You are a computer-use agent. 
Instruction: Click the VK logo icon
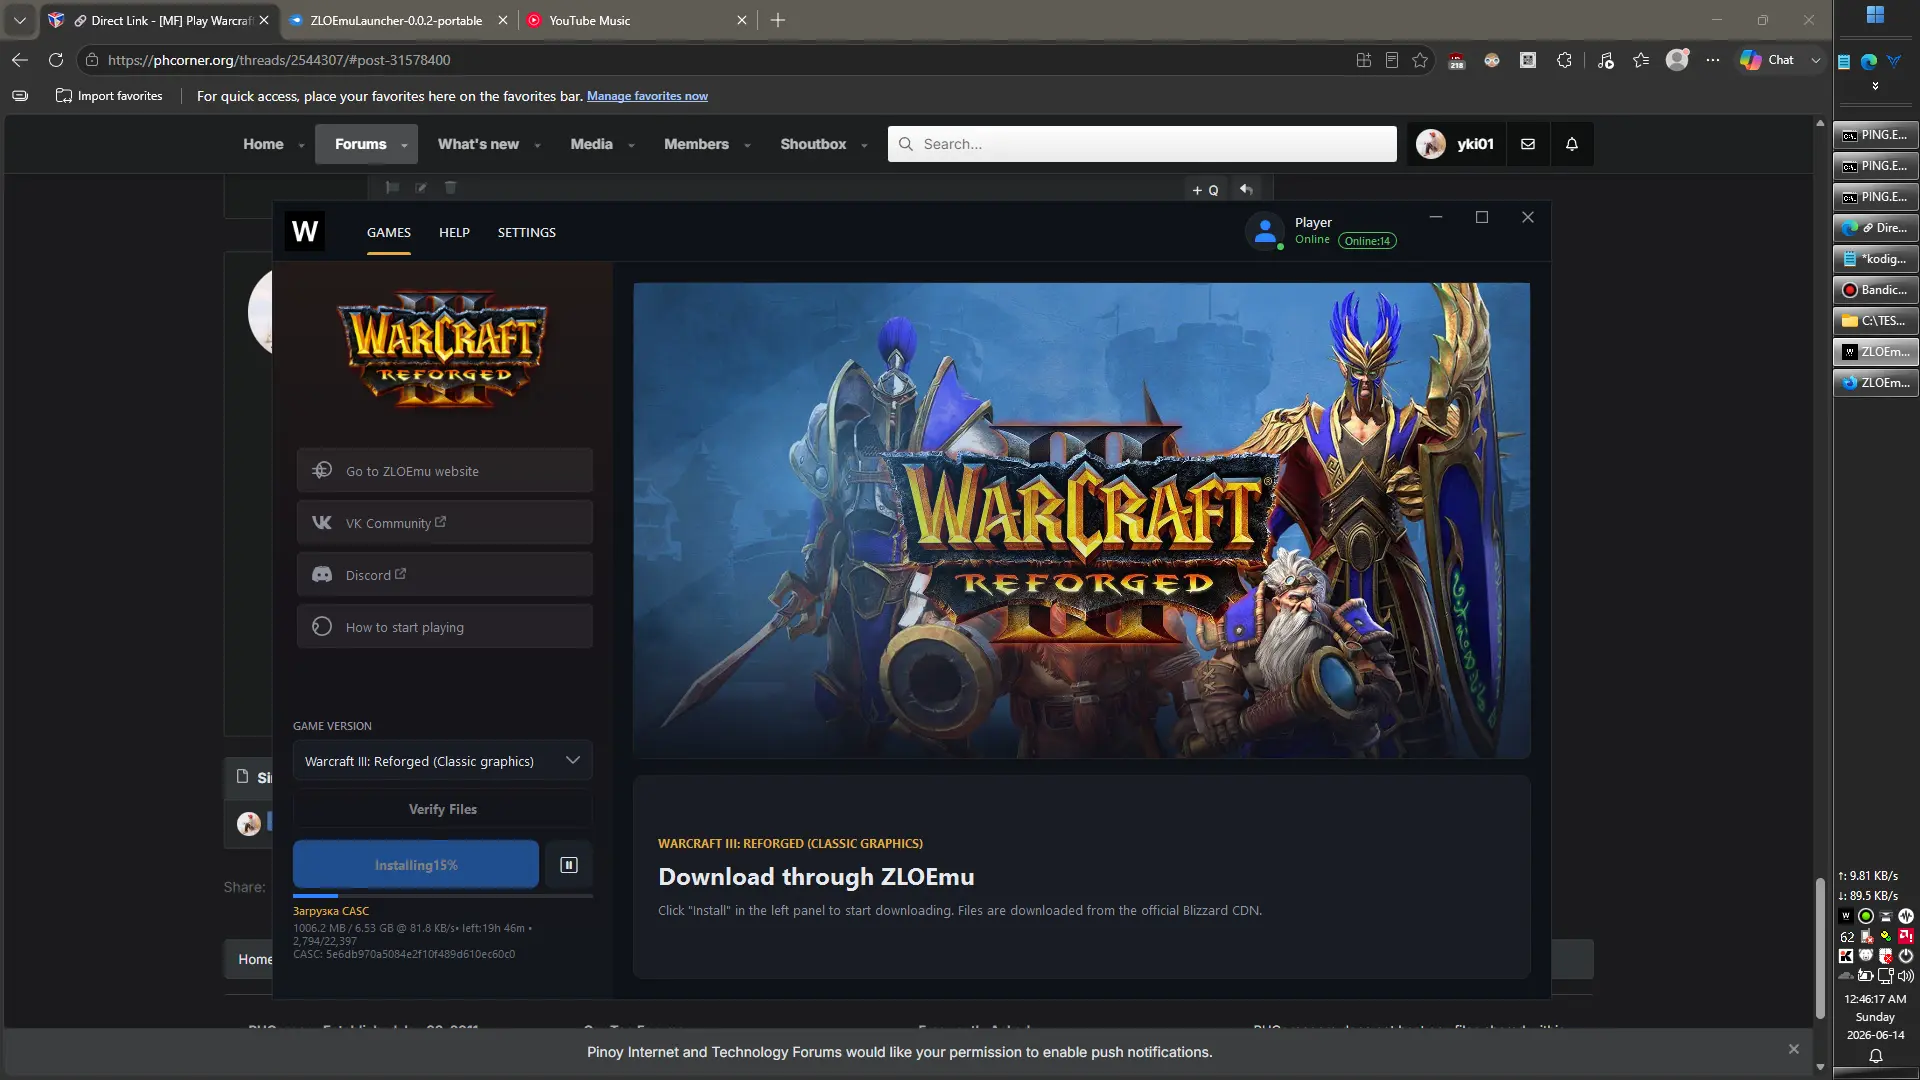click(322, 523)
